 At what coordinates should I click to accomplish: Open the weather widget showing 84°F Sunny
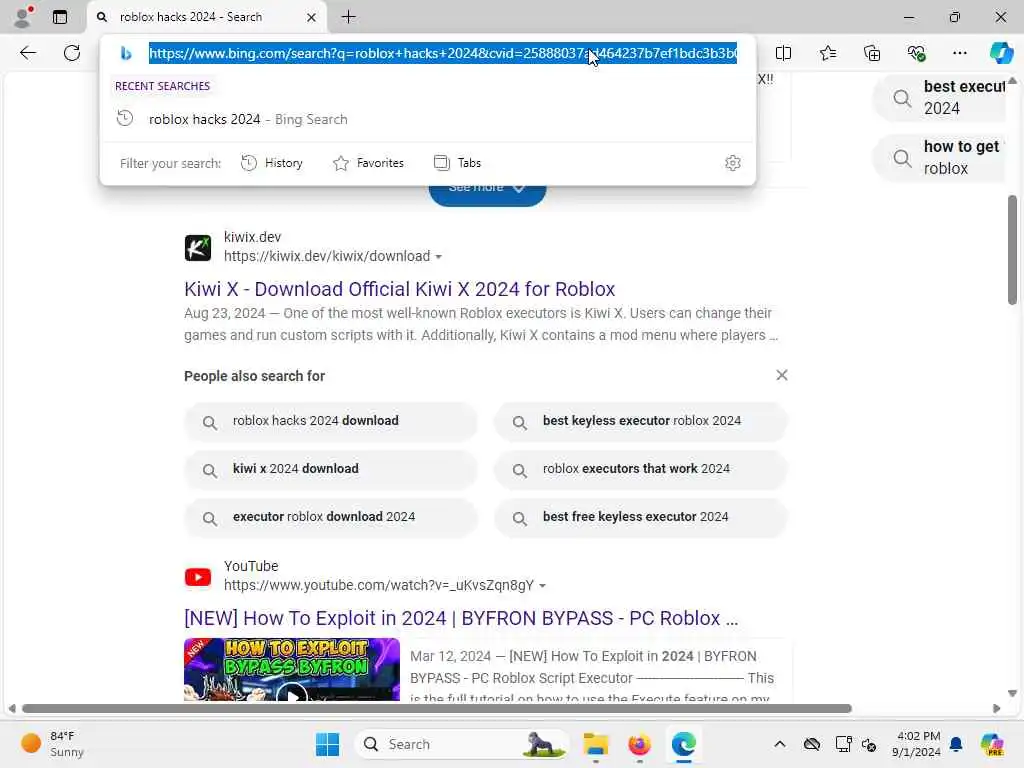coord(53,744)
